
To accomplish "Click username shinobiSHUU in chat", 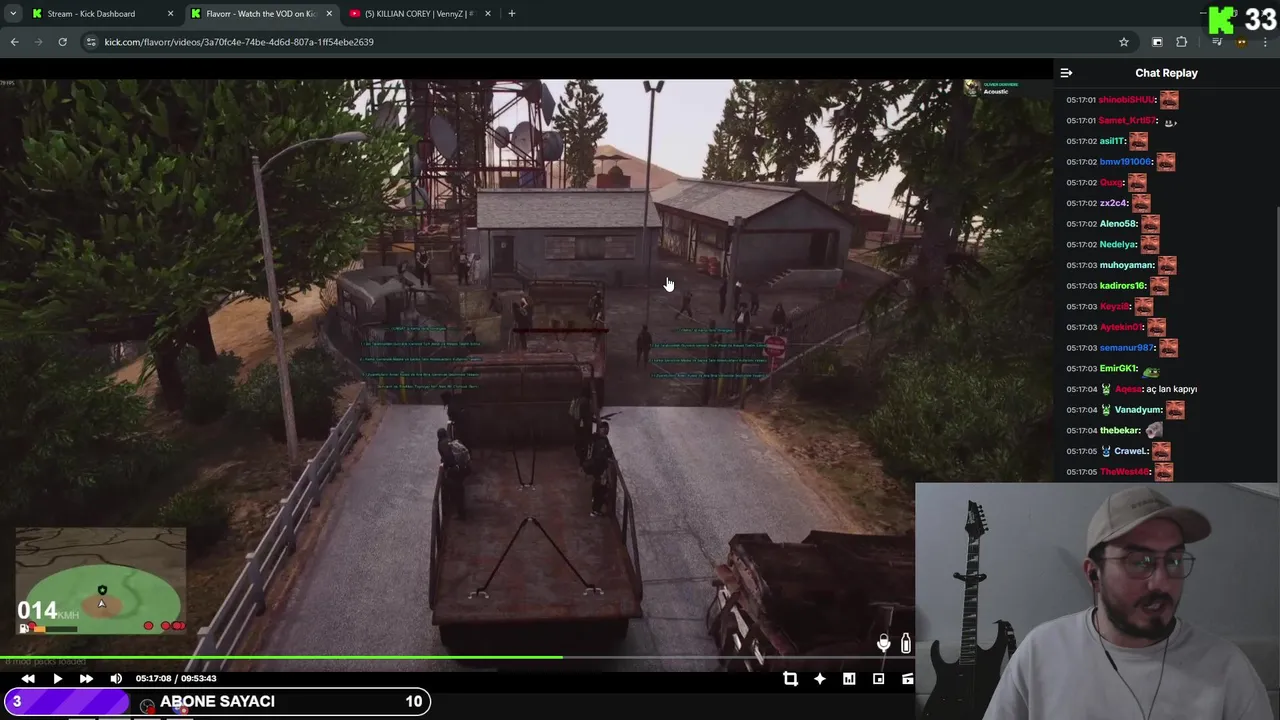I will (x=1126, y=100).
